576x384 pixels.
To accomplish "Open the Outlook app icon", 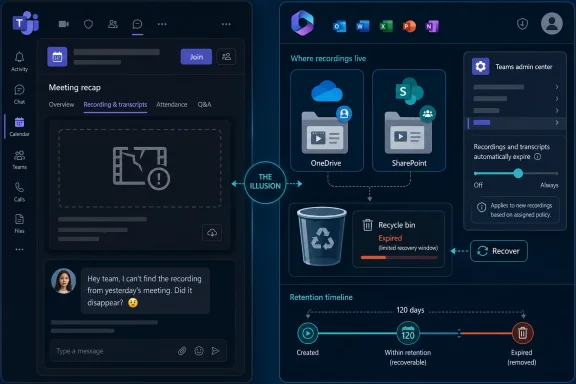I will (339, 26).
